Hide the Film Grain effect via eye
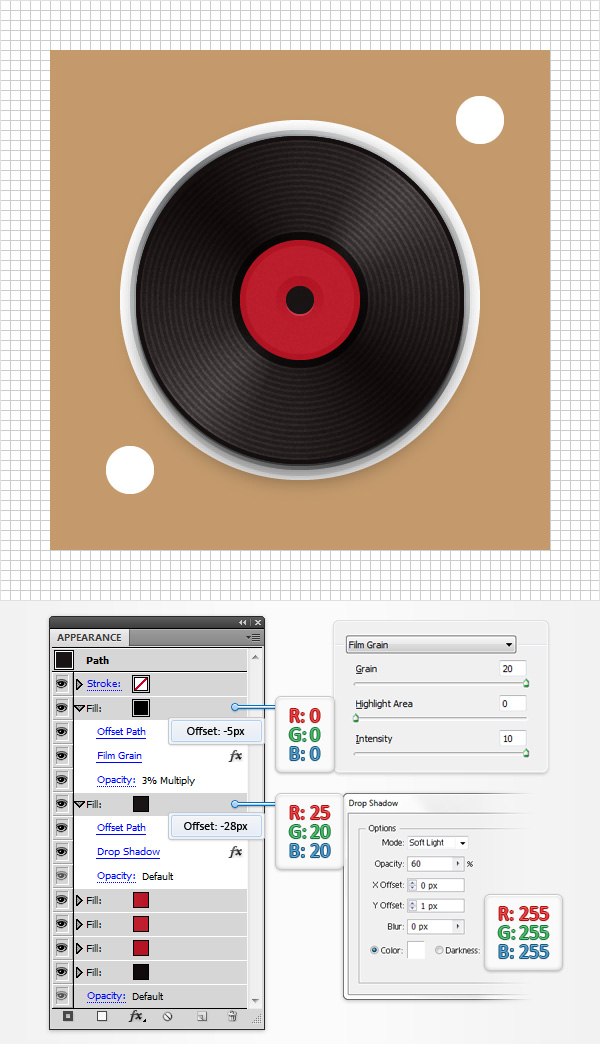The width and height of the screenshot is (600, 1044). pyautogui.click(x=62, y=756)
